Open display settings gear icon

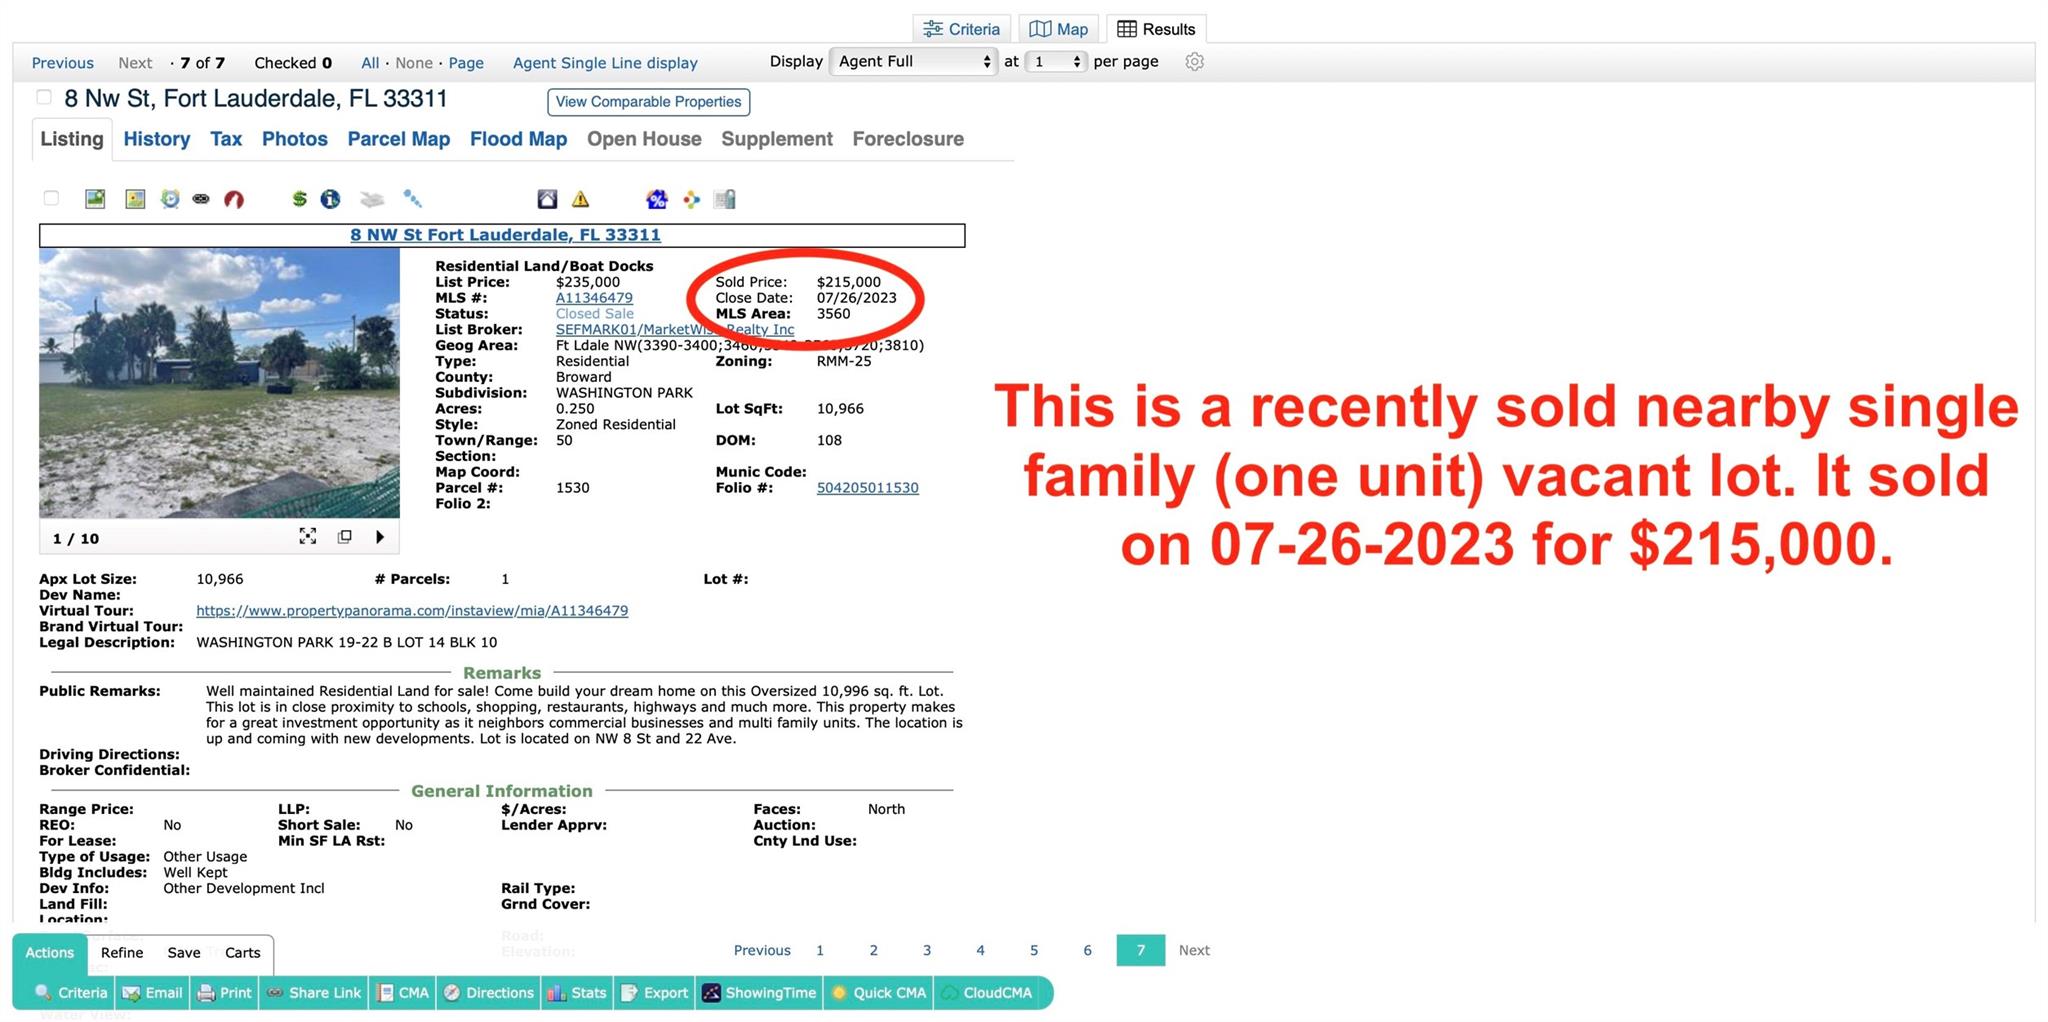point(1194,62)
